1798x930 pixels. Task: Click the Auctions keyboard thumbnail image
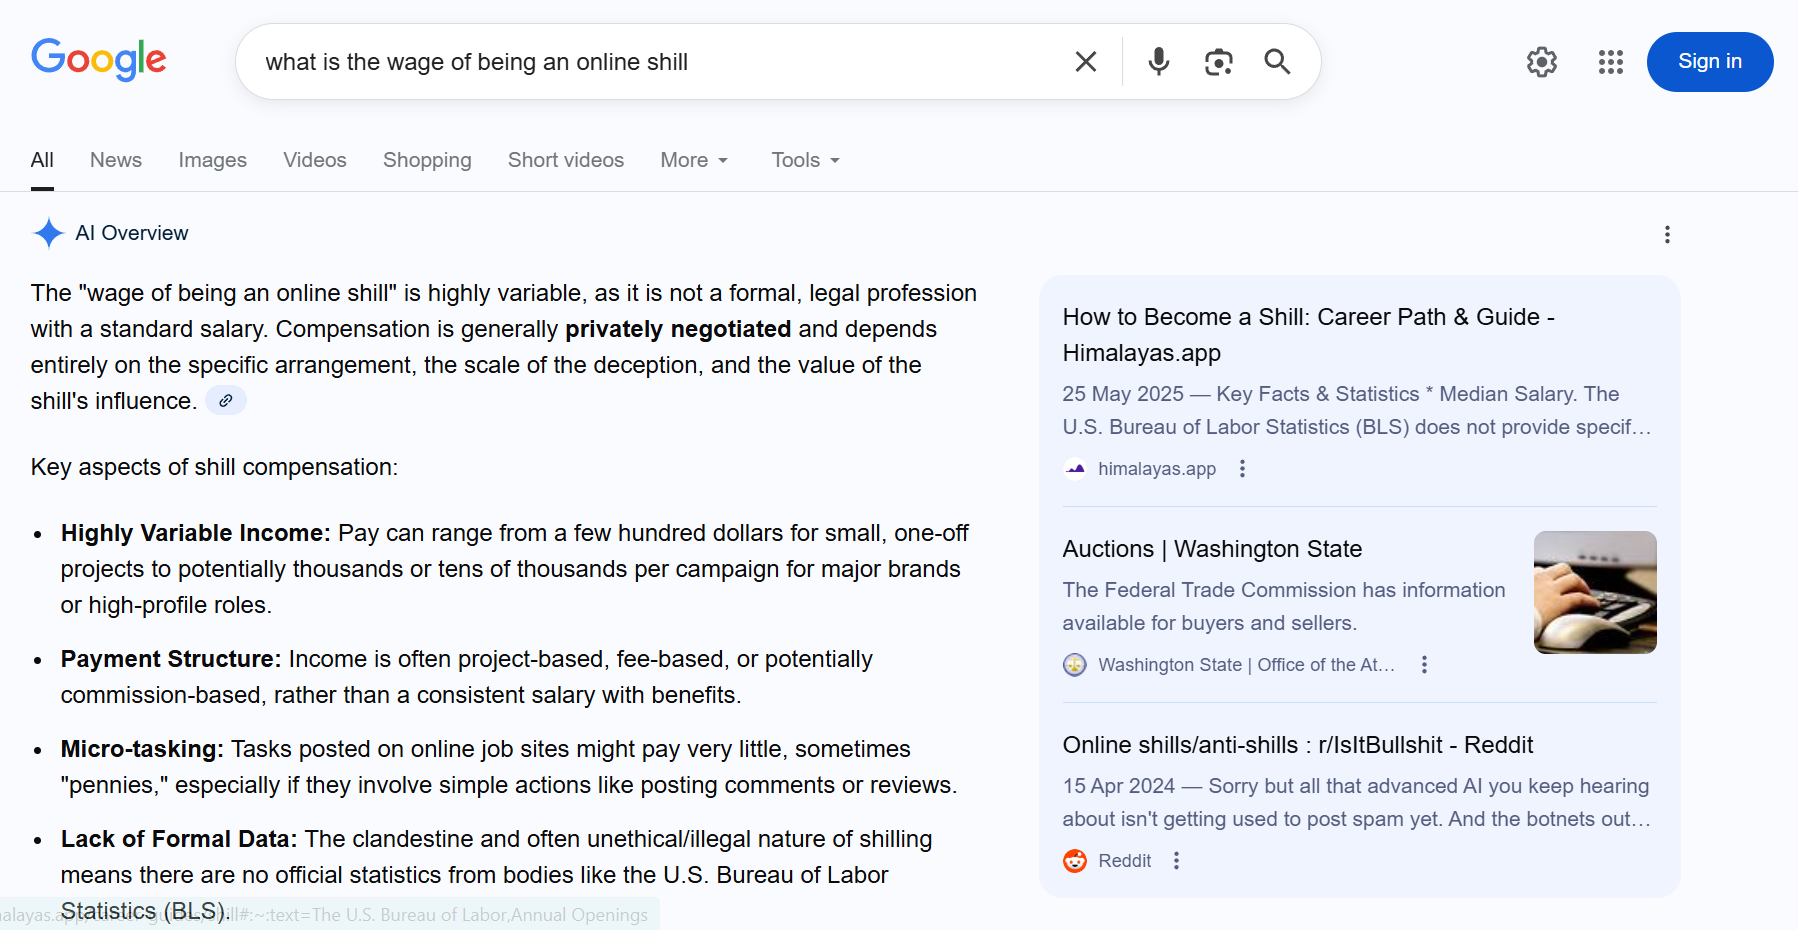point(1595,592)
